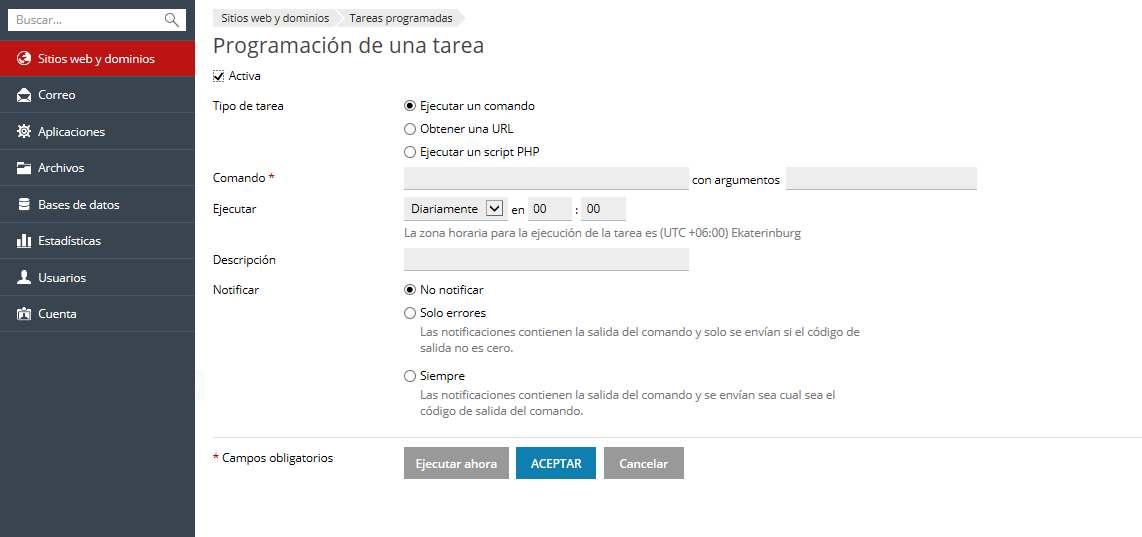Screen dimensions: 1142x537
Task: Click the search magnifier icon
Action: 172,20
